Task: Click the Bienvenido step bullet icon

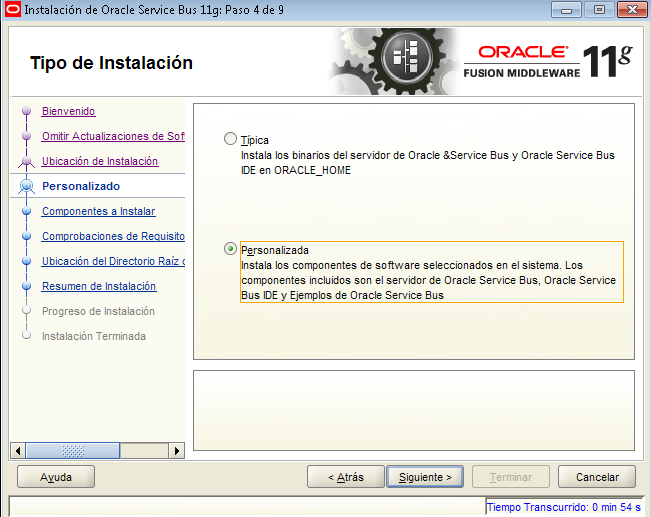Action: (27, 111)
